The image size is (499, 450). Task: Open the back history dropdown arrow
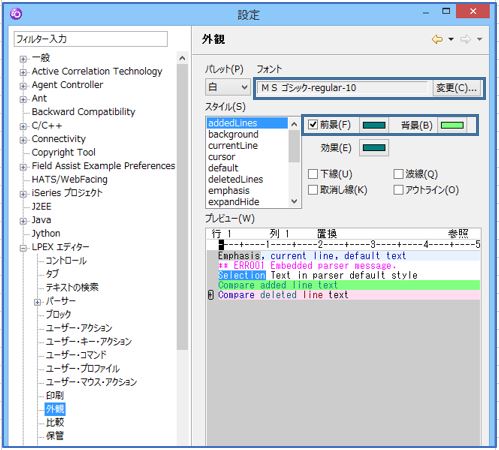pyautogui.click(x=451, y=39)
